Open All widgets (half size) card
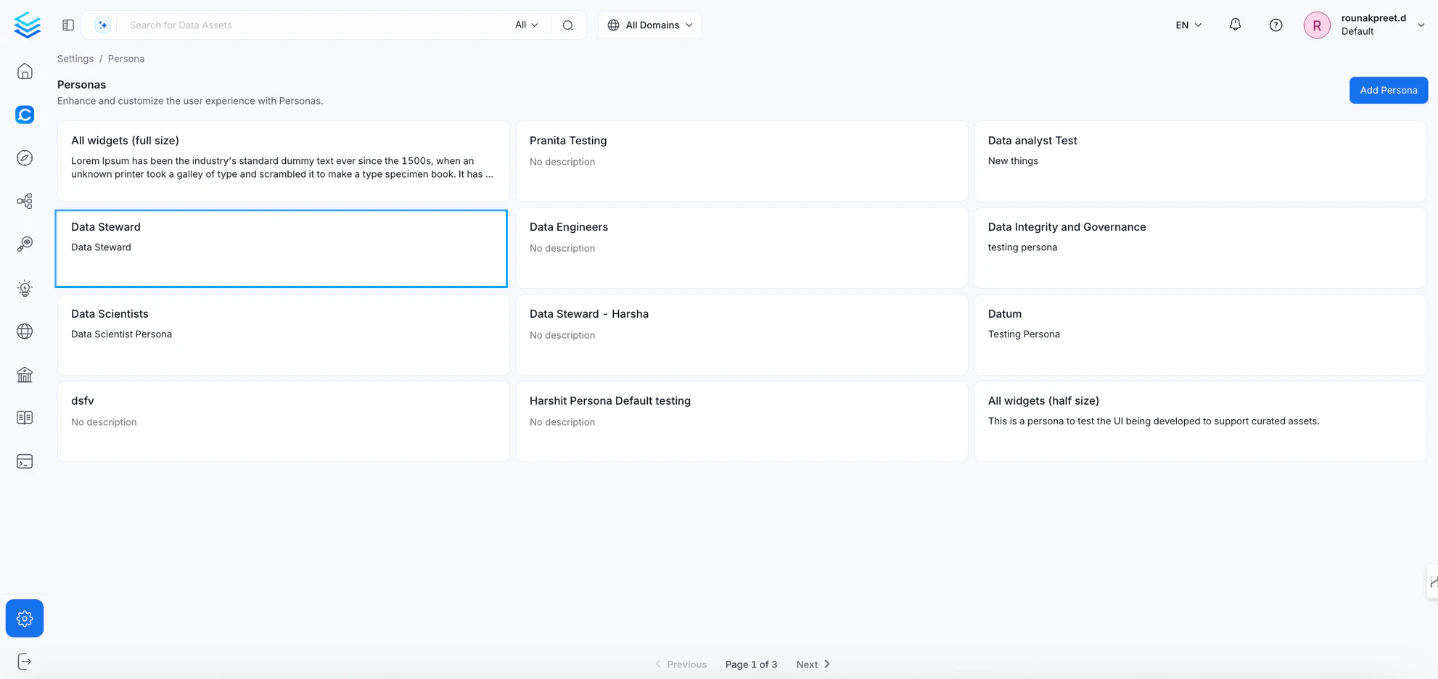The height and width of the screenshot is (679, 1438). [x=1200, y=421]
